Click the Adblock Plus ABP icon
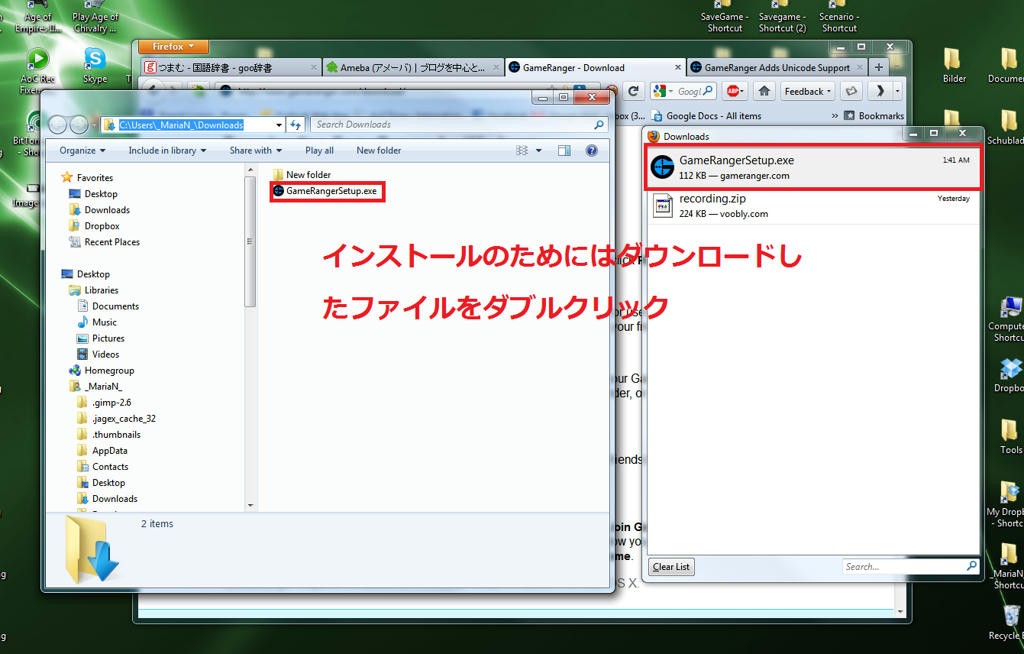The image size is (1024, 654). tap(734, 91)
